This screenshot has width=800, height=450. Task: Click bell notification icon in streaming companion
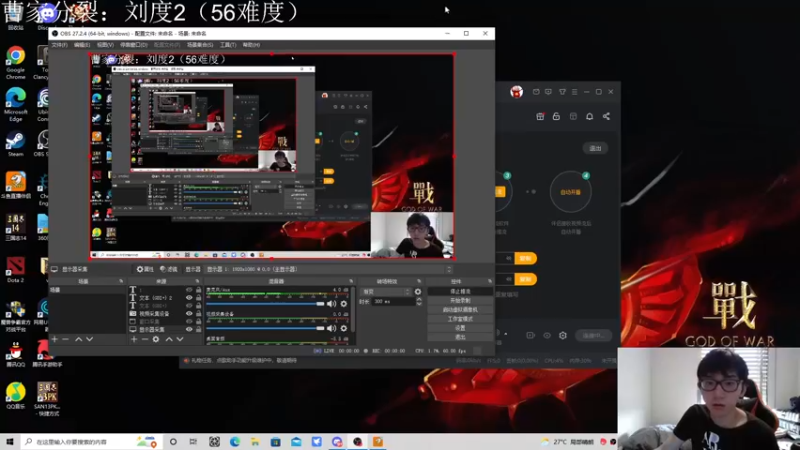pos(589,116)
